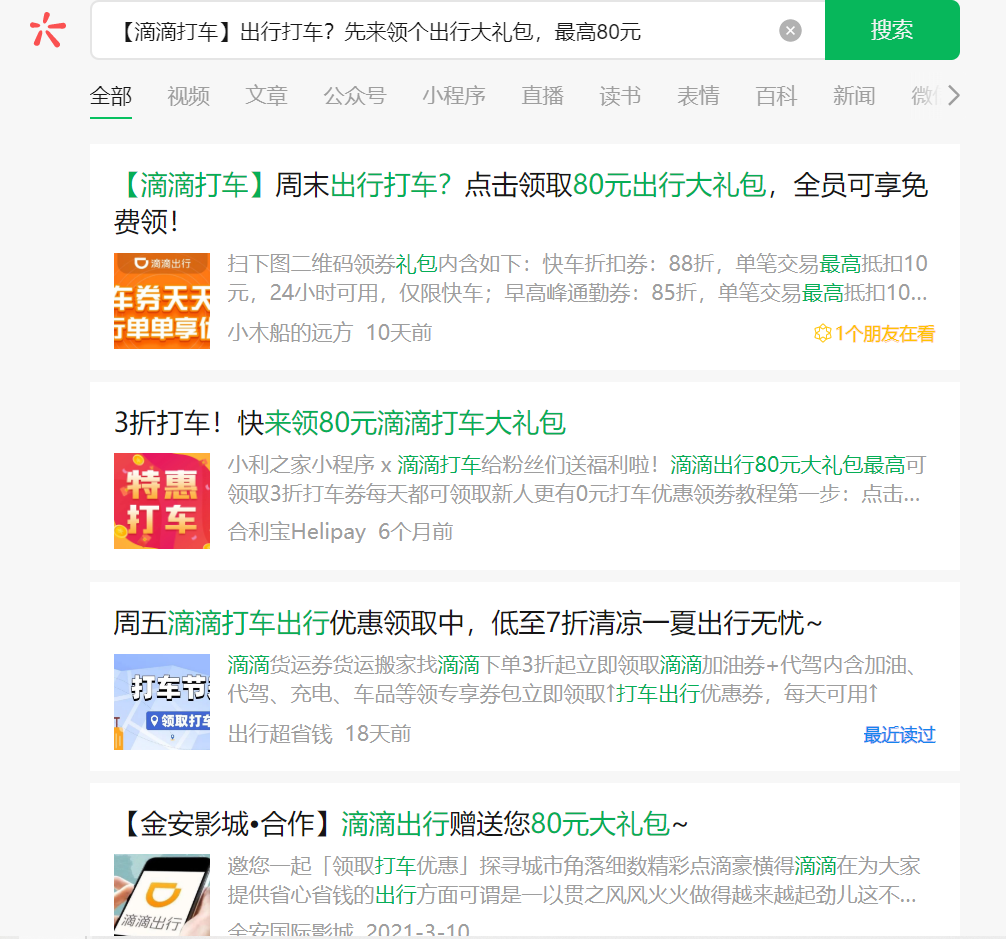
Task: Open article 周五滴滴打车出行优惠领取中
Action: (x=468, y=623)
